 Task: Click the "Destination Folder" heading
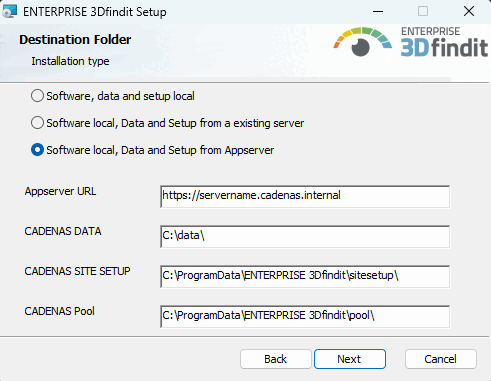pos(75,40)
